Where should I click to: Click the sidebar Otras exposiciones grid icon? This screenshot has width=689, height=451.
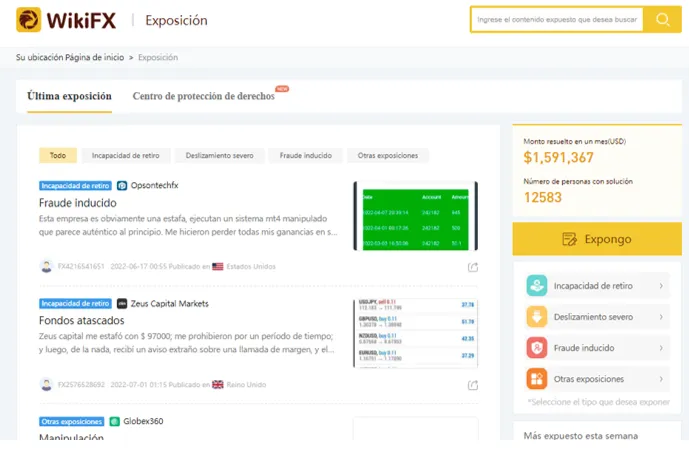click(x=537, y=379)
